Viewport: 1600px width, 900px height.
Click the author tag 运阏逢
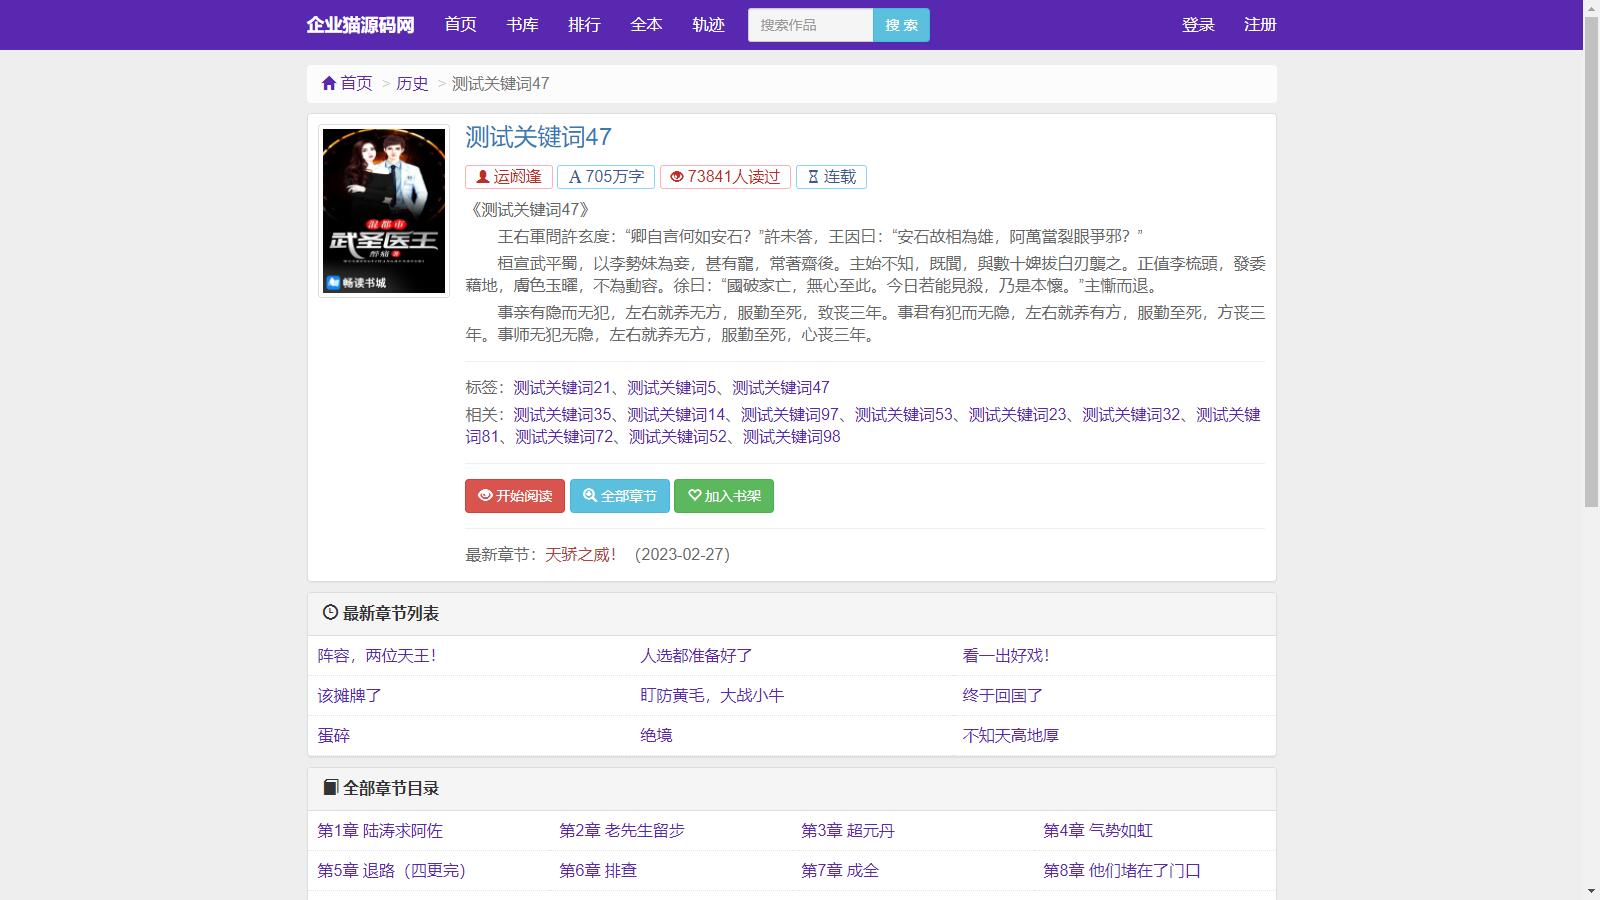pyautogui.click(x=509, y=177)
